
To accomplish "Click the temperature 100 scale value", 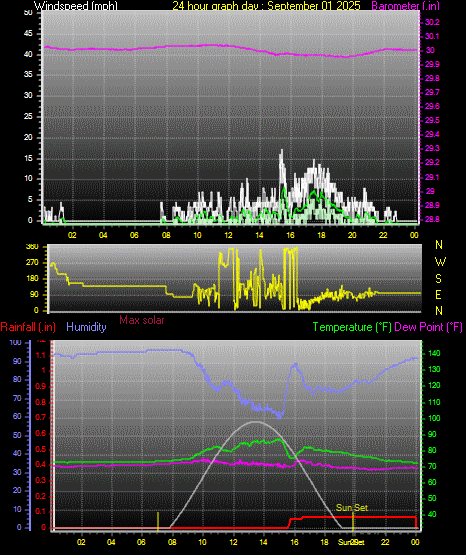I will pyautogui.click(x=434, y=418).
